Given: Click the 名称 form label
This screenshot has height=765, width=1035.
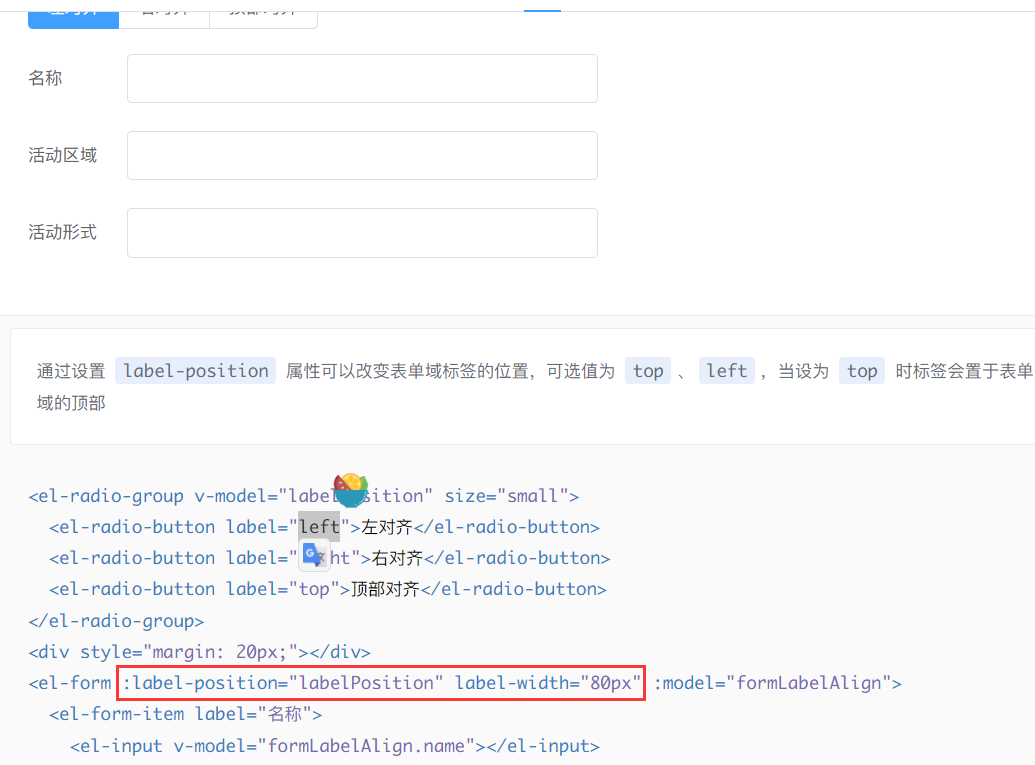Looking at the screenshot, I should pyautogui.click(x=46, y=78).
